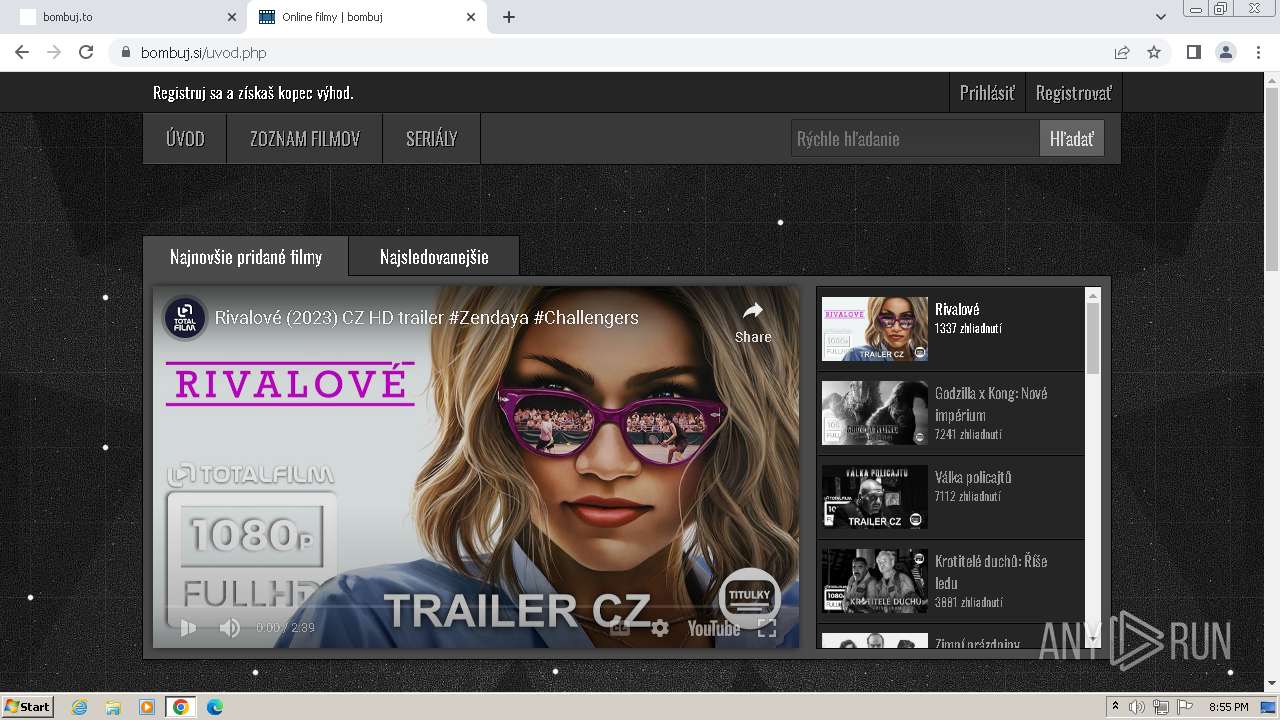
Task: Bookmark this page with the star
Action: [x=1154, y=52]
